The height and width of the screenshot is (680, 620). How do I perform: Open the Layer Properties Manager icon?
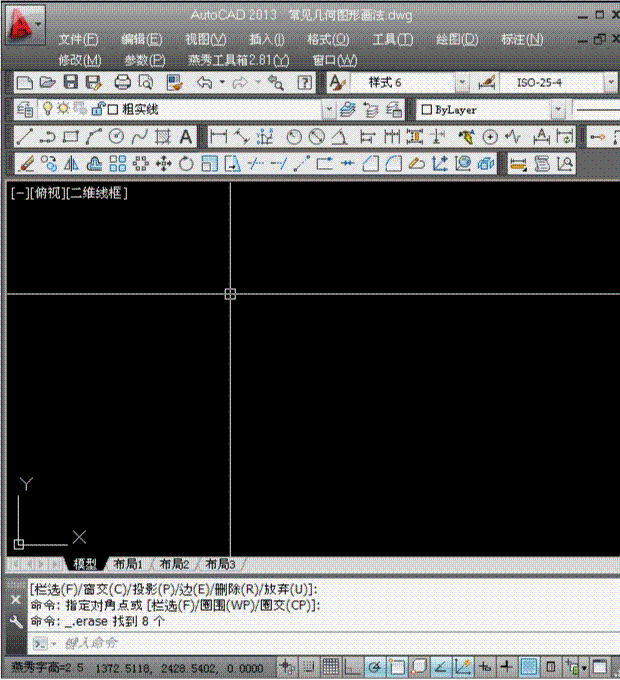pos(25,110)
